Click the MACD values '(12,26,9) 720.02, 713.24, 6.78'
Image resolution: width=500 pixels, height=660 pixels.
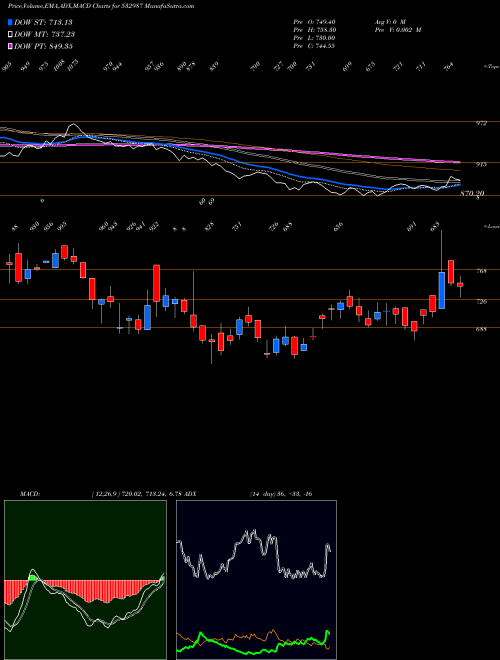pyautogui.click(x=136, y=494)
